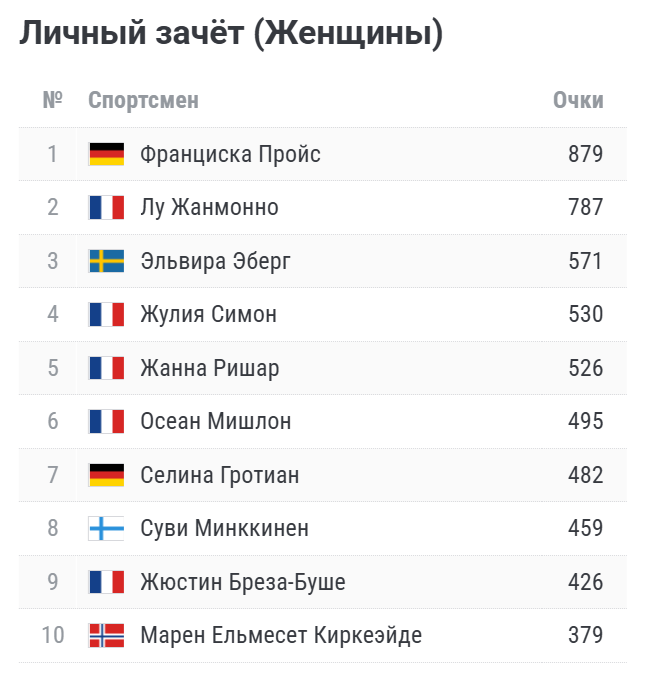Open athlete Франциска Пройс's name link
The image size is (647, 677).
(230, 154)
